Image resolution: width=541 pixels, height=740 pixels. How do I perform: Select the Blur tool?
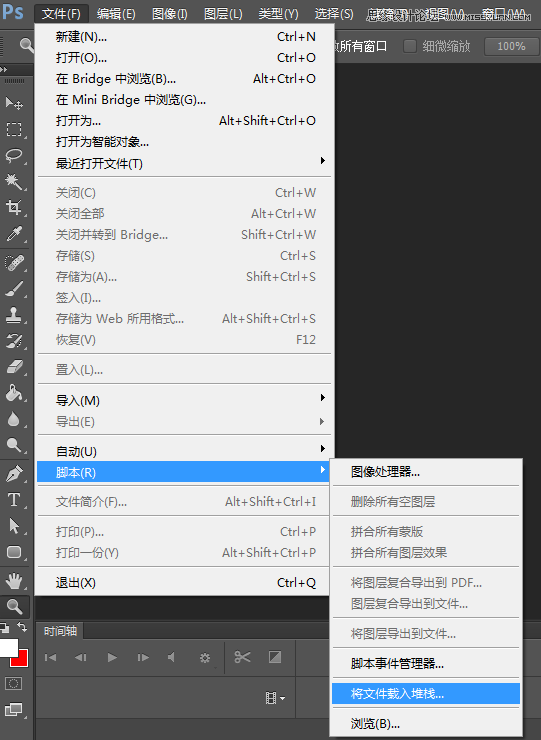coord(14,419)
